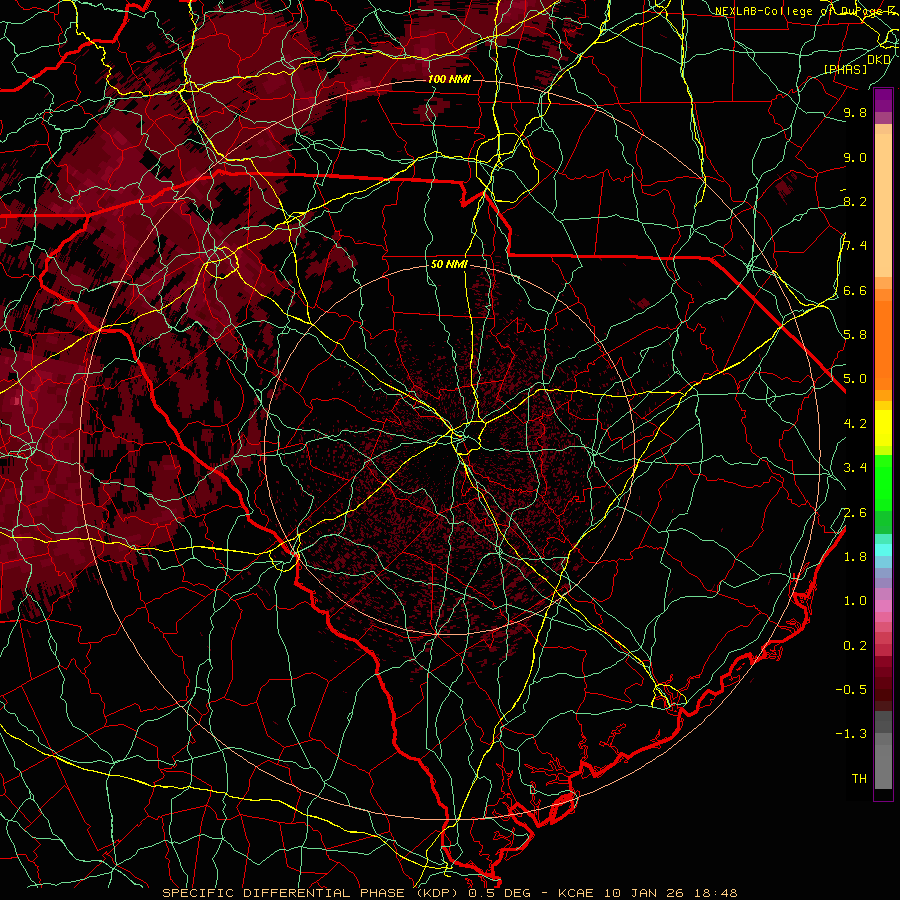Click the 2.6 legend value

855,513
